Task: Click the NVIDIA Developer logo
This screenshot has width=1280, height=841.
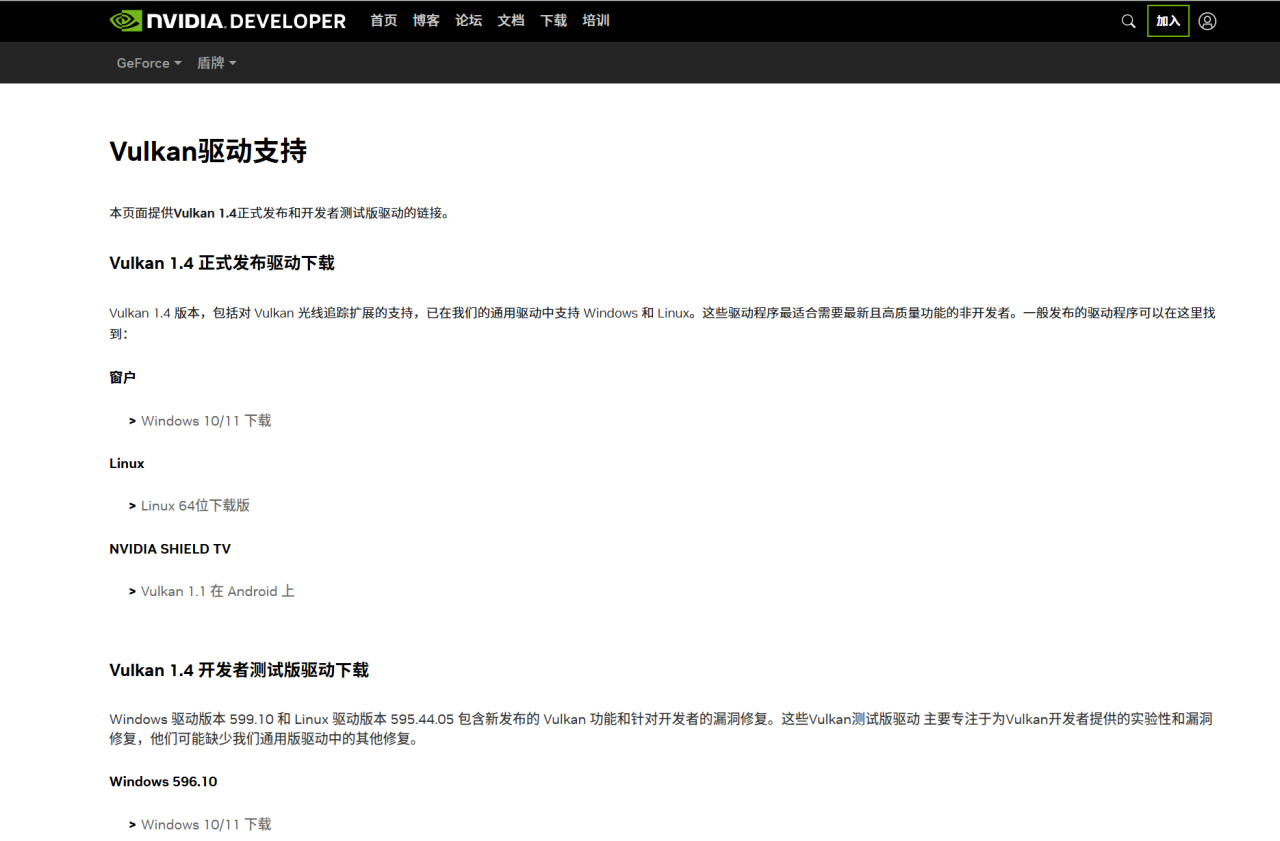Action: coord(228,21)
